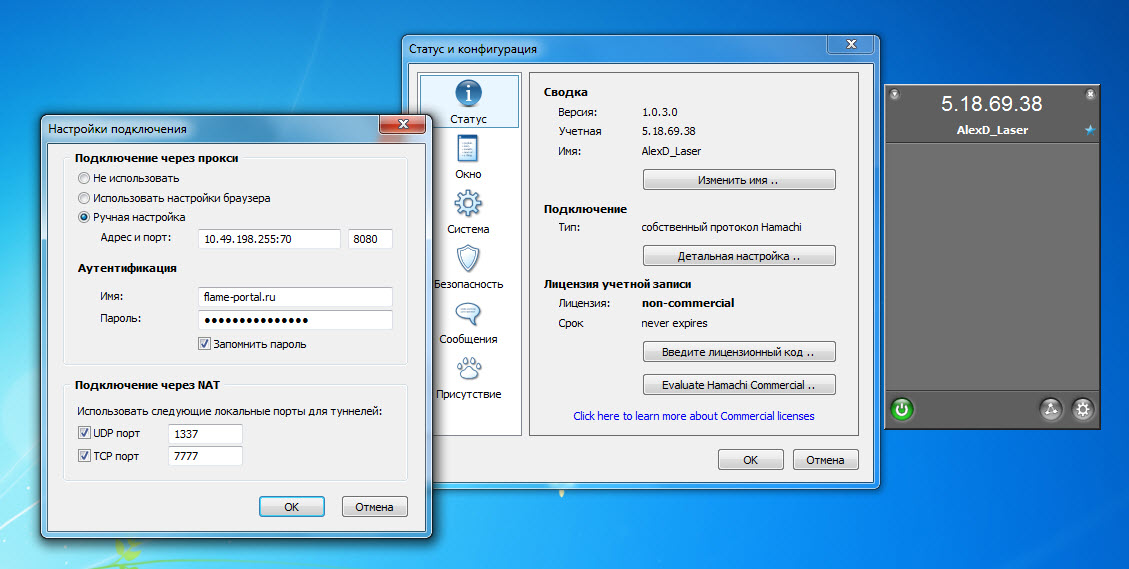Screen dimensions: 1129x569
Task: Click Введите лицензионный код button
Action: (739, 352)
